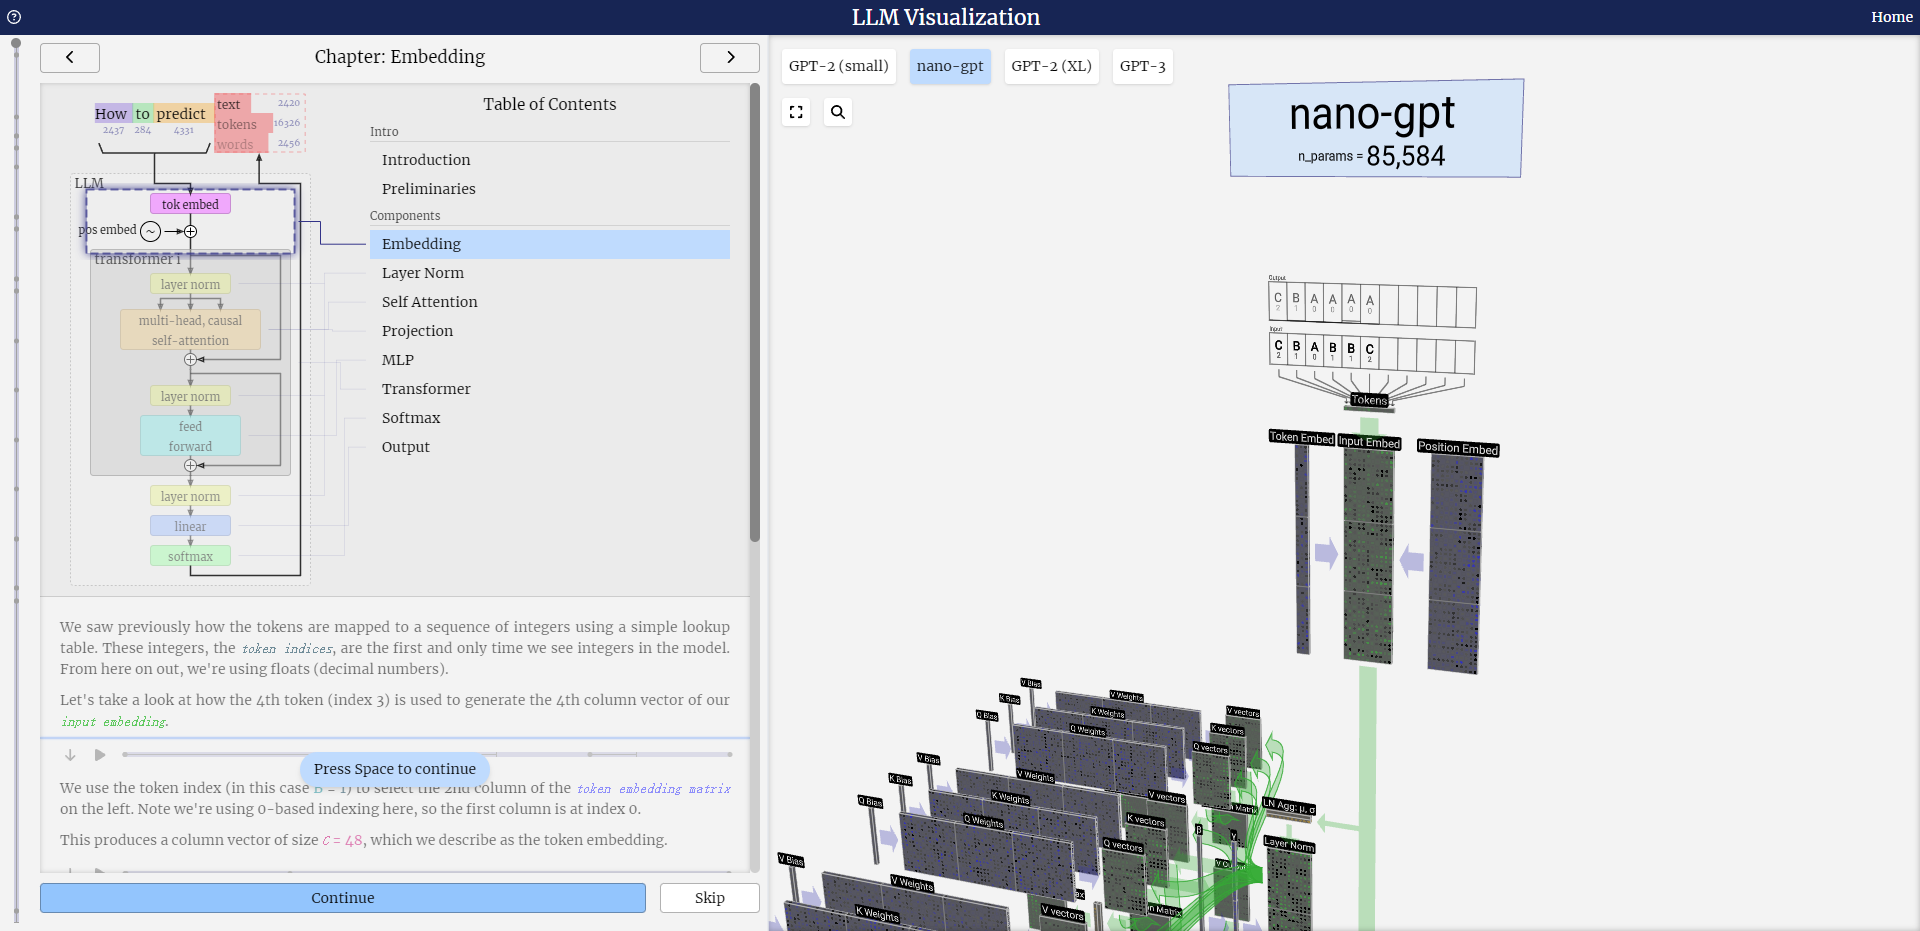Toggle fullscreen view of the 3D model
The image size is (1920, 931).
pyautogui.click(x=796, y=112)
